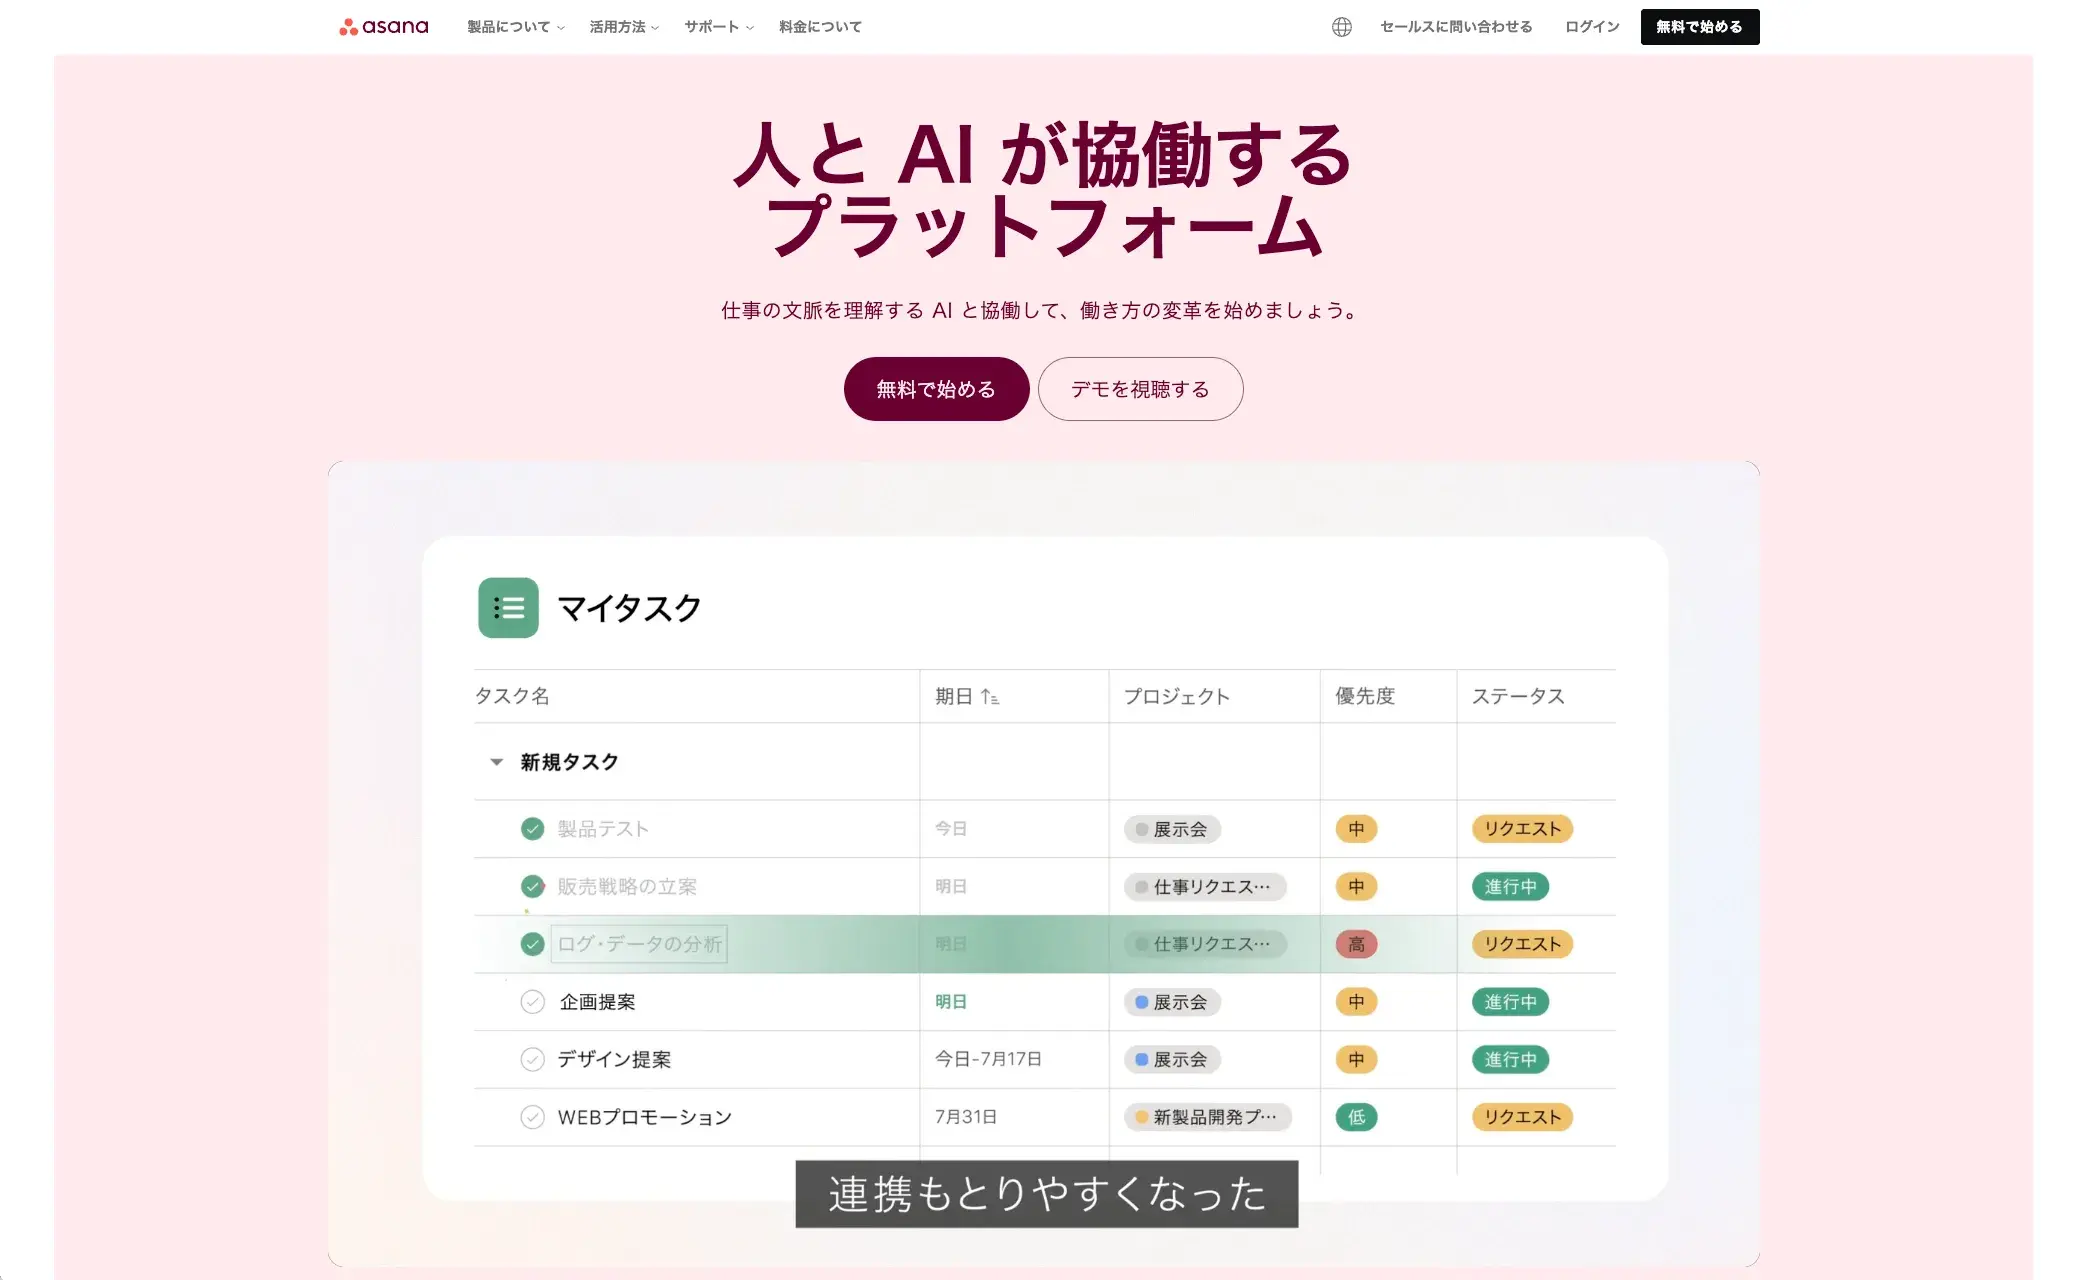This screenshot has width=2081, height=1280.
Task: Mark WEBプロモーション task complete
Action: tap(532, 1117)
